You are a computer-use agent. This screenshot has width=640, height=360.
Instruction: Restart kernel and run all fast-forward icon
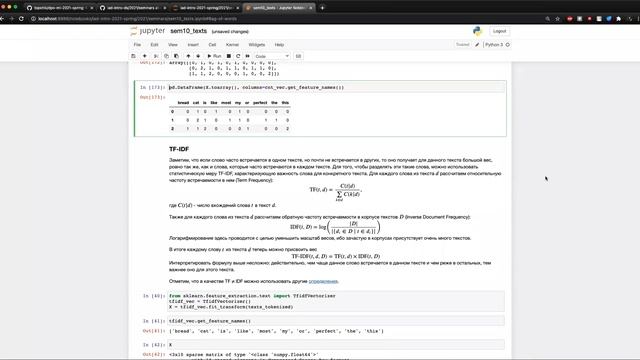pyautogui.click(x=247, y=56)
